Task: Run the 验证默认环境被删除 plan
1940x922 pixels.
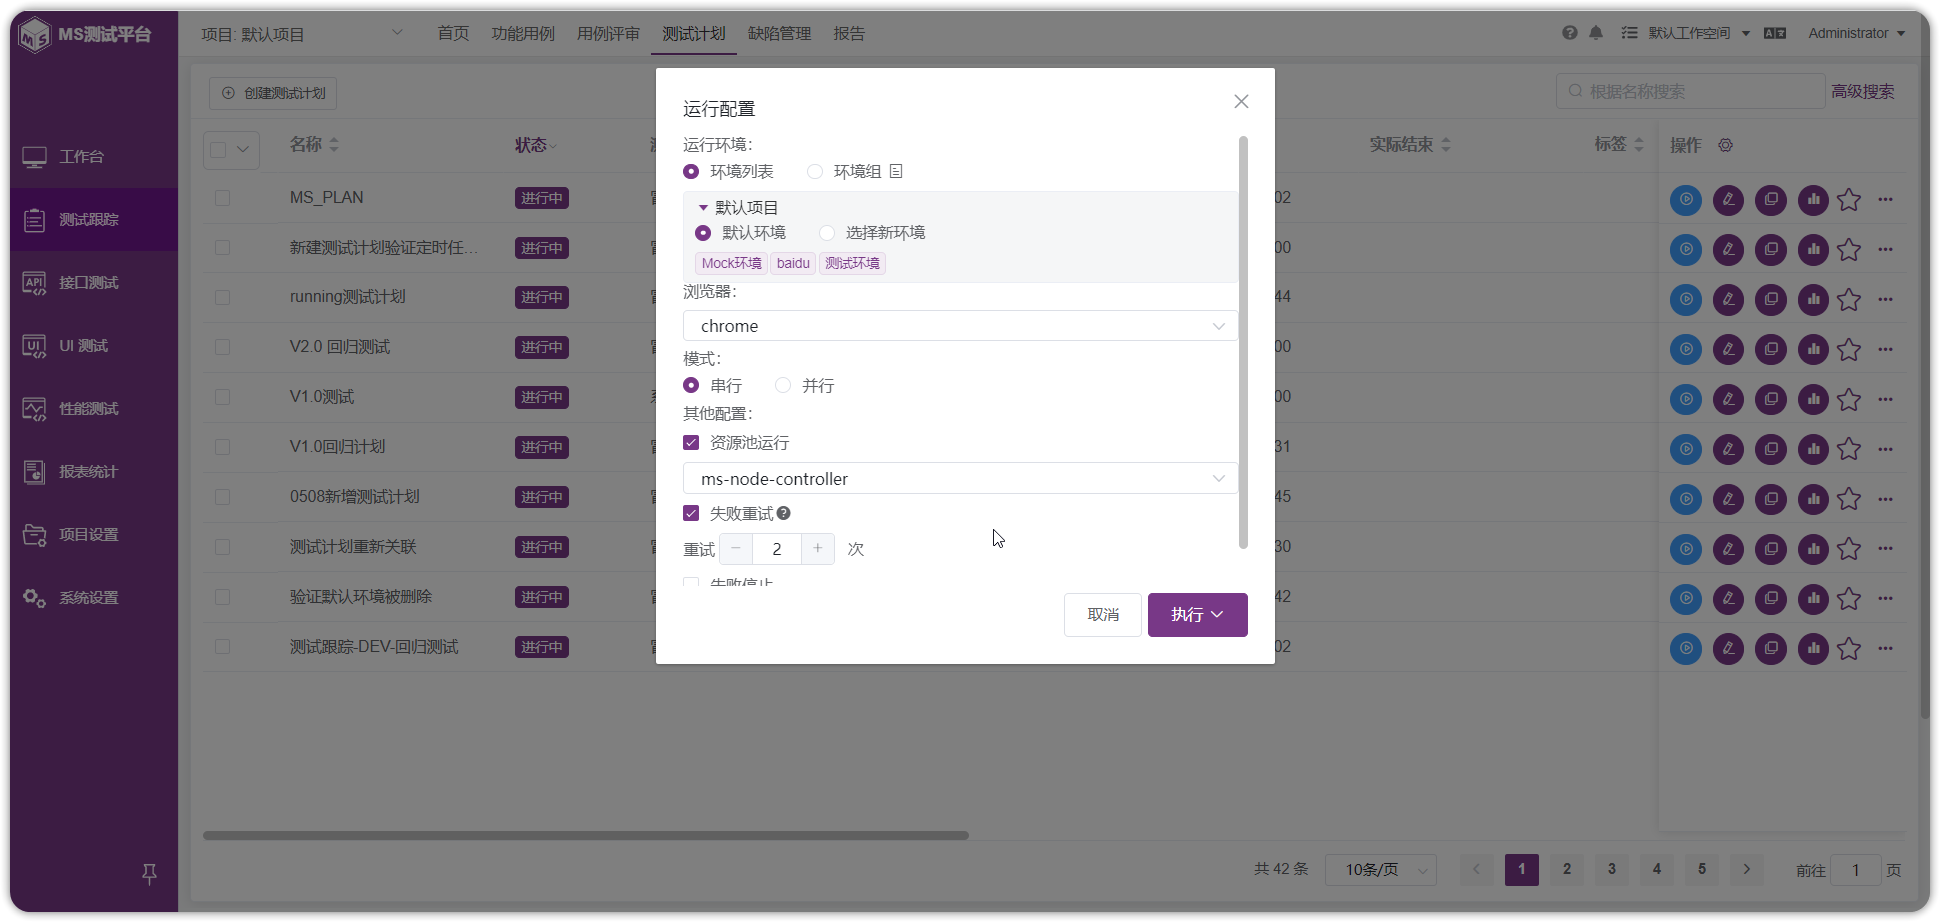Action: coord(1686,598)
